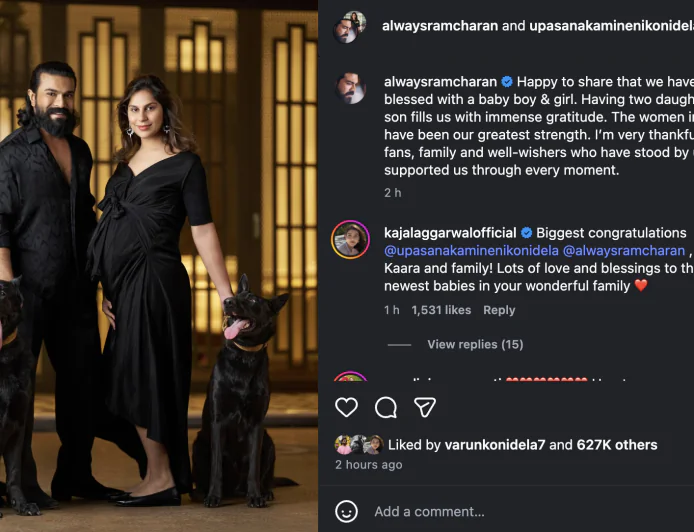This screenshot has height=532, width=694.
Task: Expand View replies (15)
Action: pos(475,345)
